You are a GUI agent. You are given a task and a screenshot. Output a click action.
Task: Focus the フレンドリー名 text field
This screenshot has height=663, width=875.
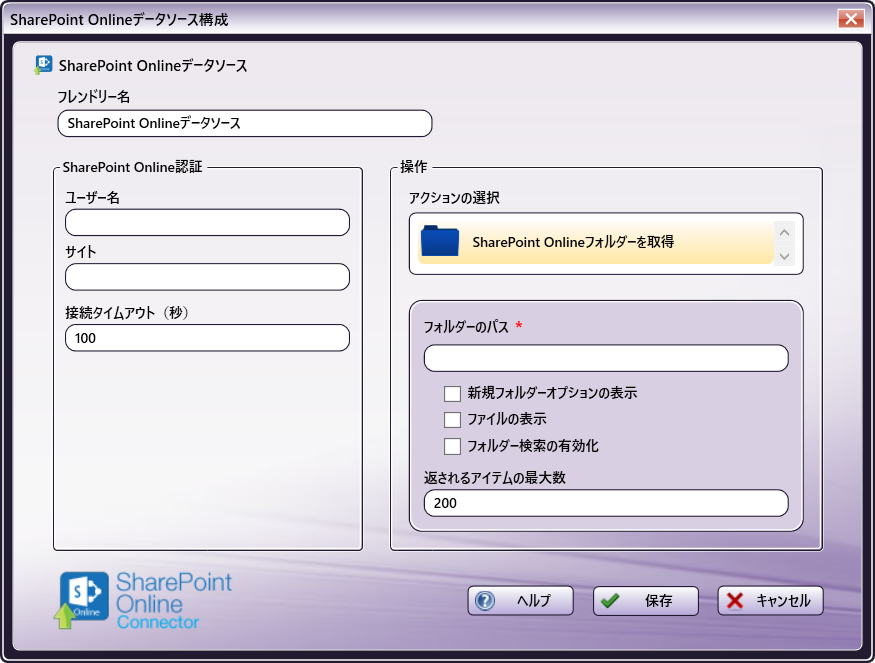245,123
